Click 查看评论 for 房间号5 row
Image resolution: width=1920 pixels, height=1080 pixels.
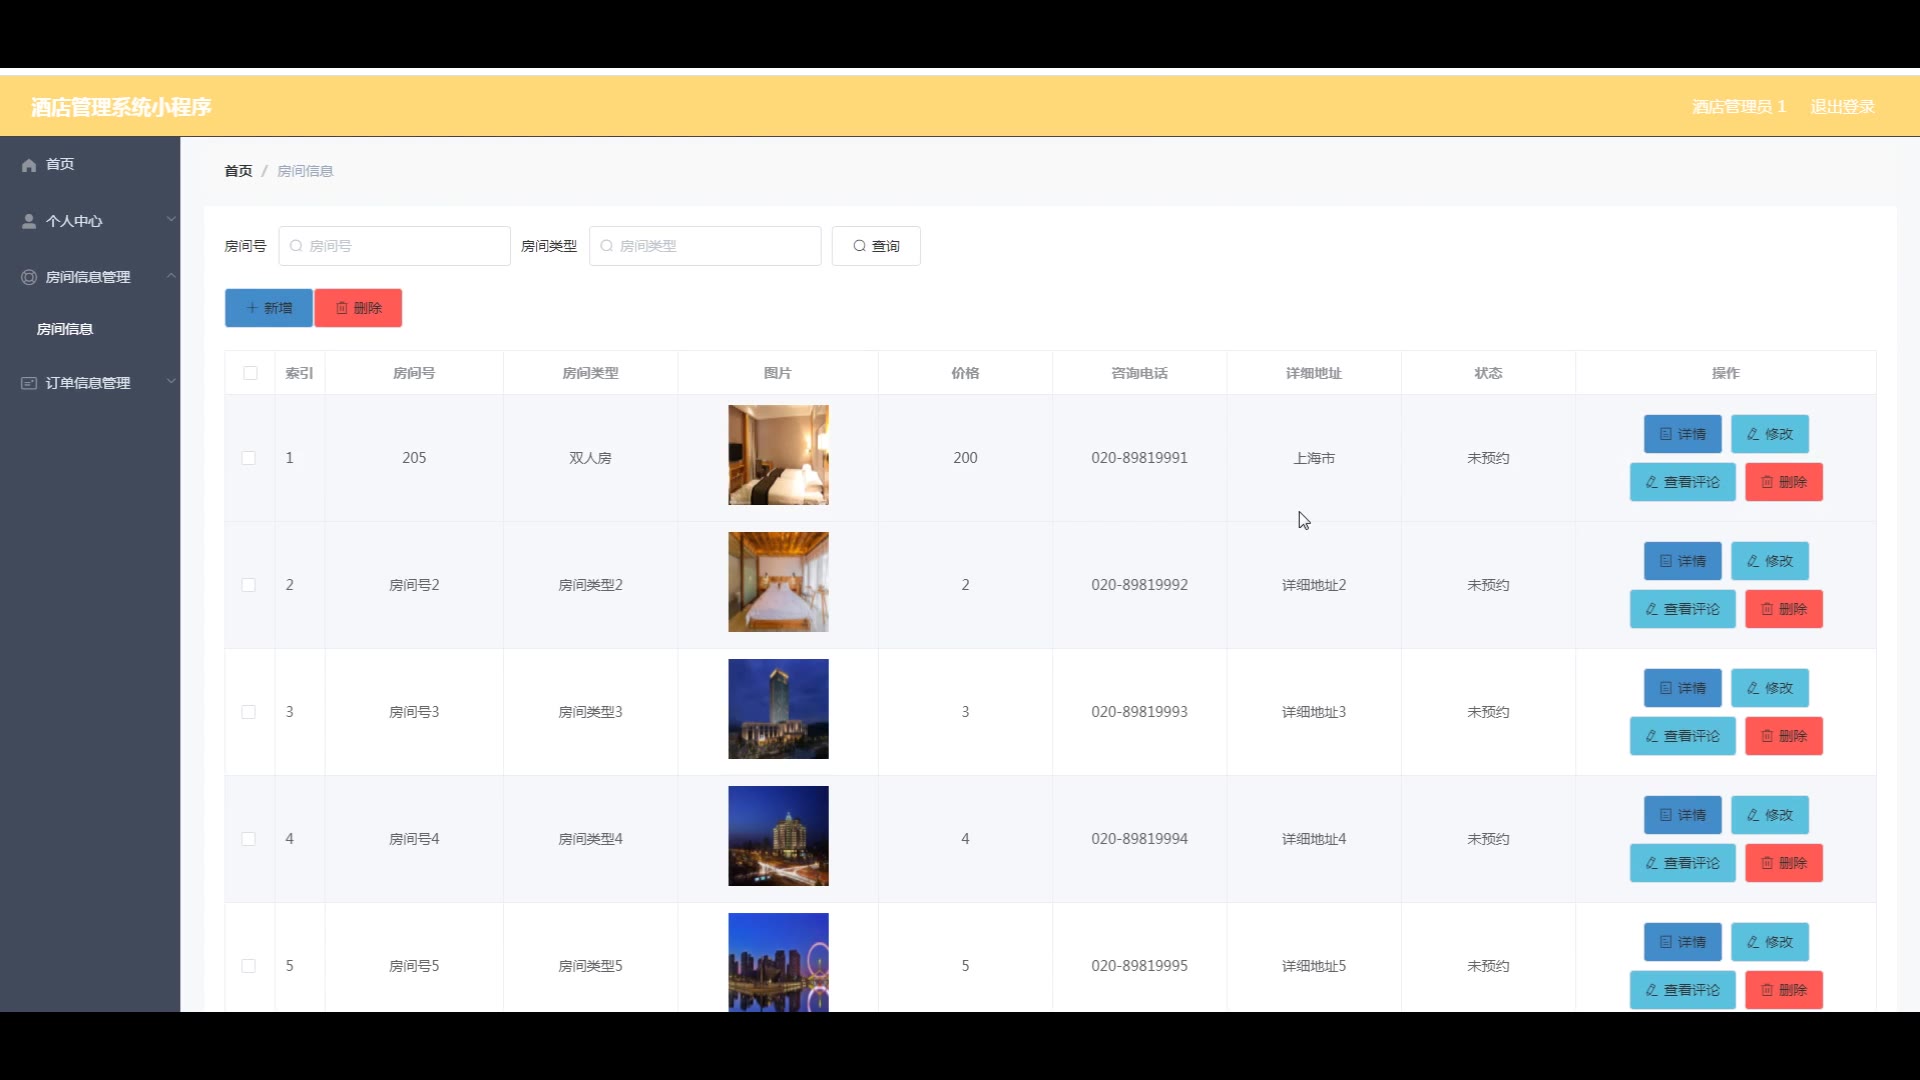point(1683,990)
